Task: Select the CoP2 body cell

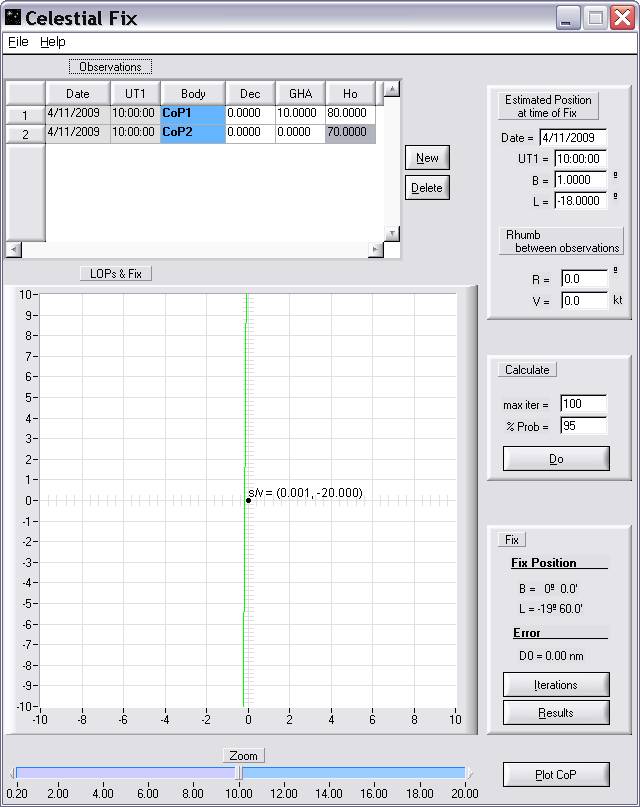Action: [x=193, y=133]
